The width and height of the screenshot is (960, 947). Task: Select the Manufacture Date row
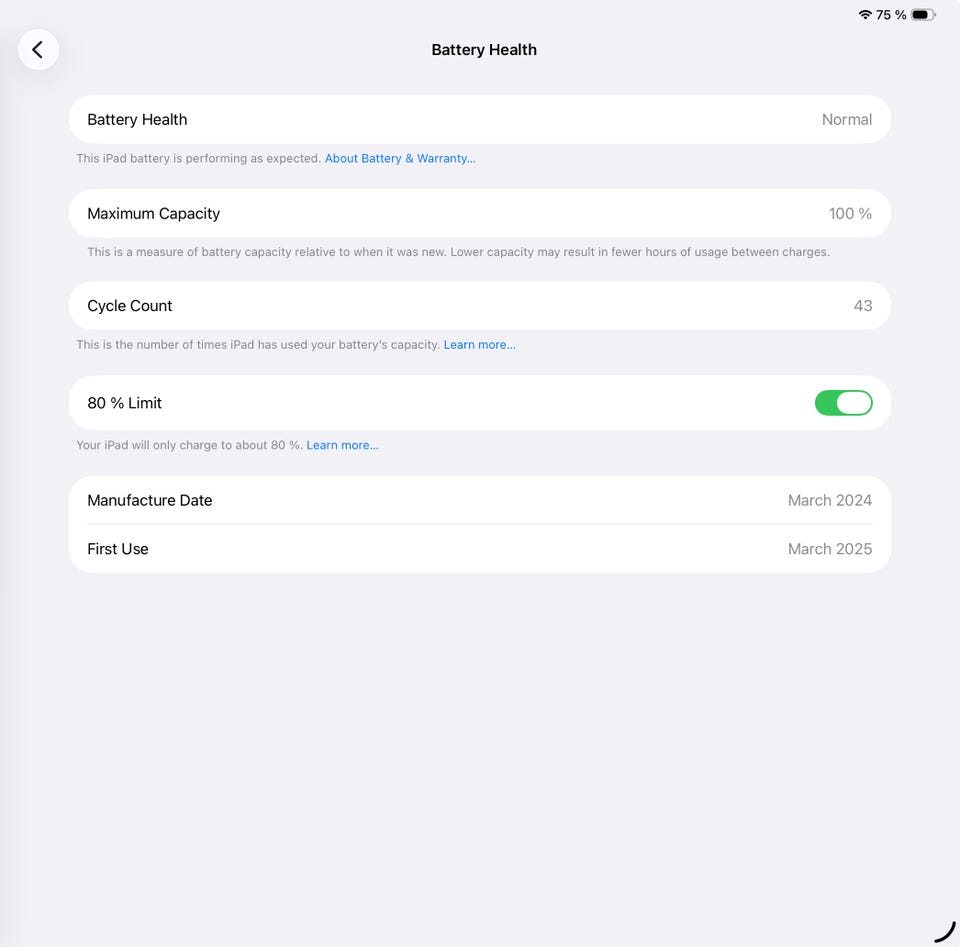pyautogui.click(x=479, y=500)
